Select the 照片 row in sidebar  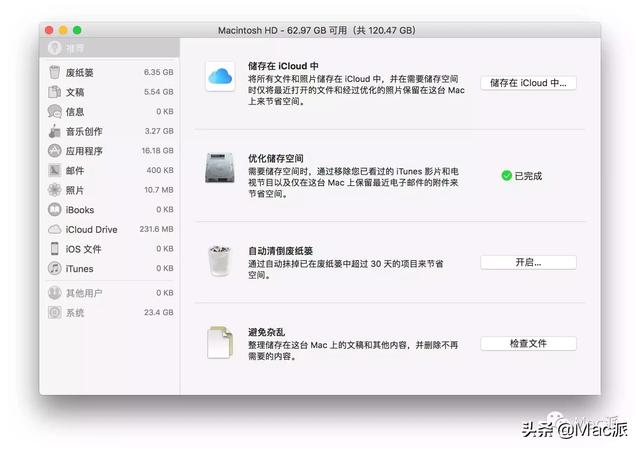110,190
